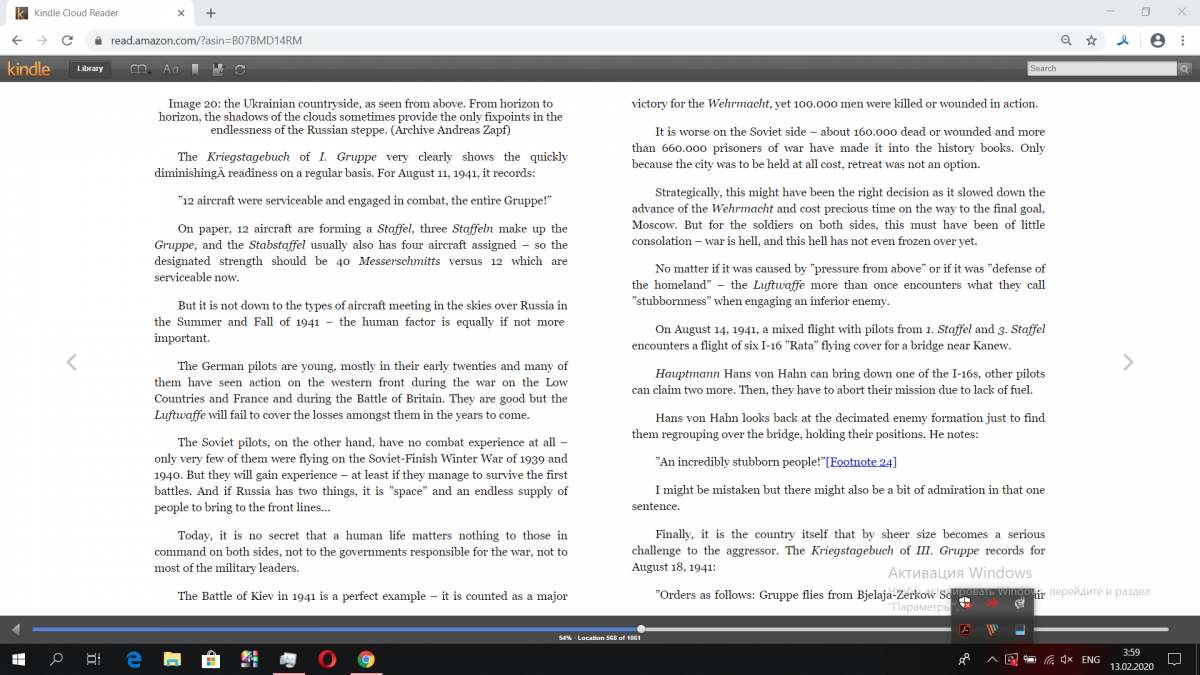The image size is (1200, 675).
Task: Switch the ENG input language
Action: pyautogui.click(x=1091, y=660)
